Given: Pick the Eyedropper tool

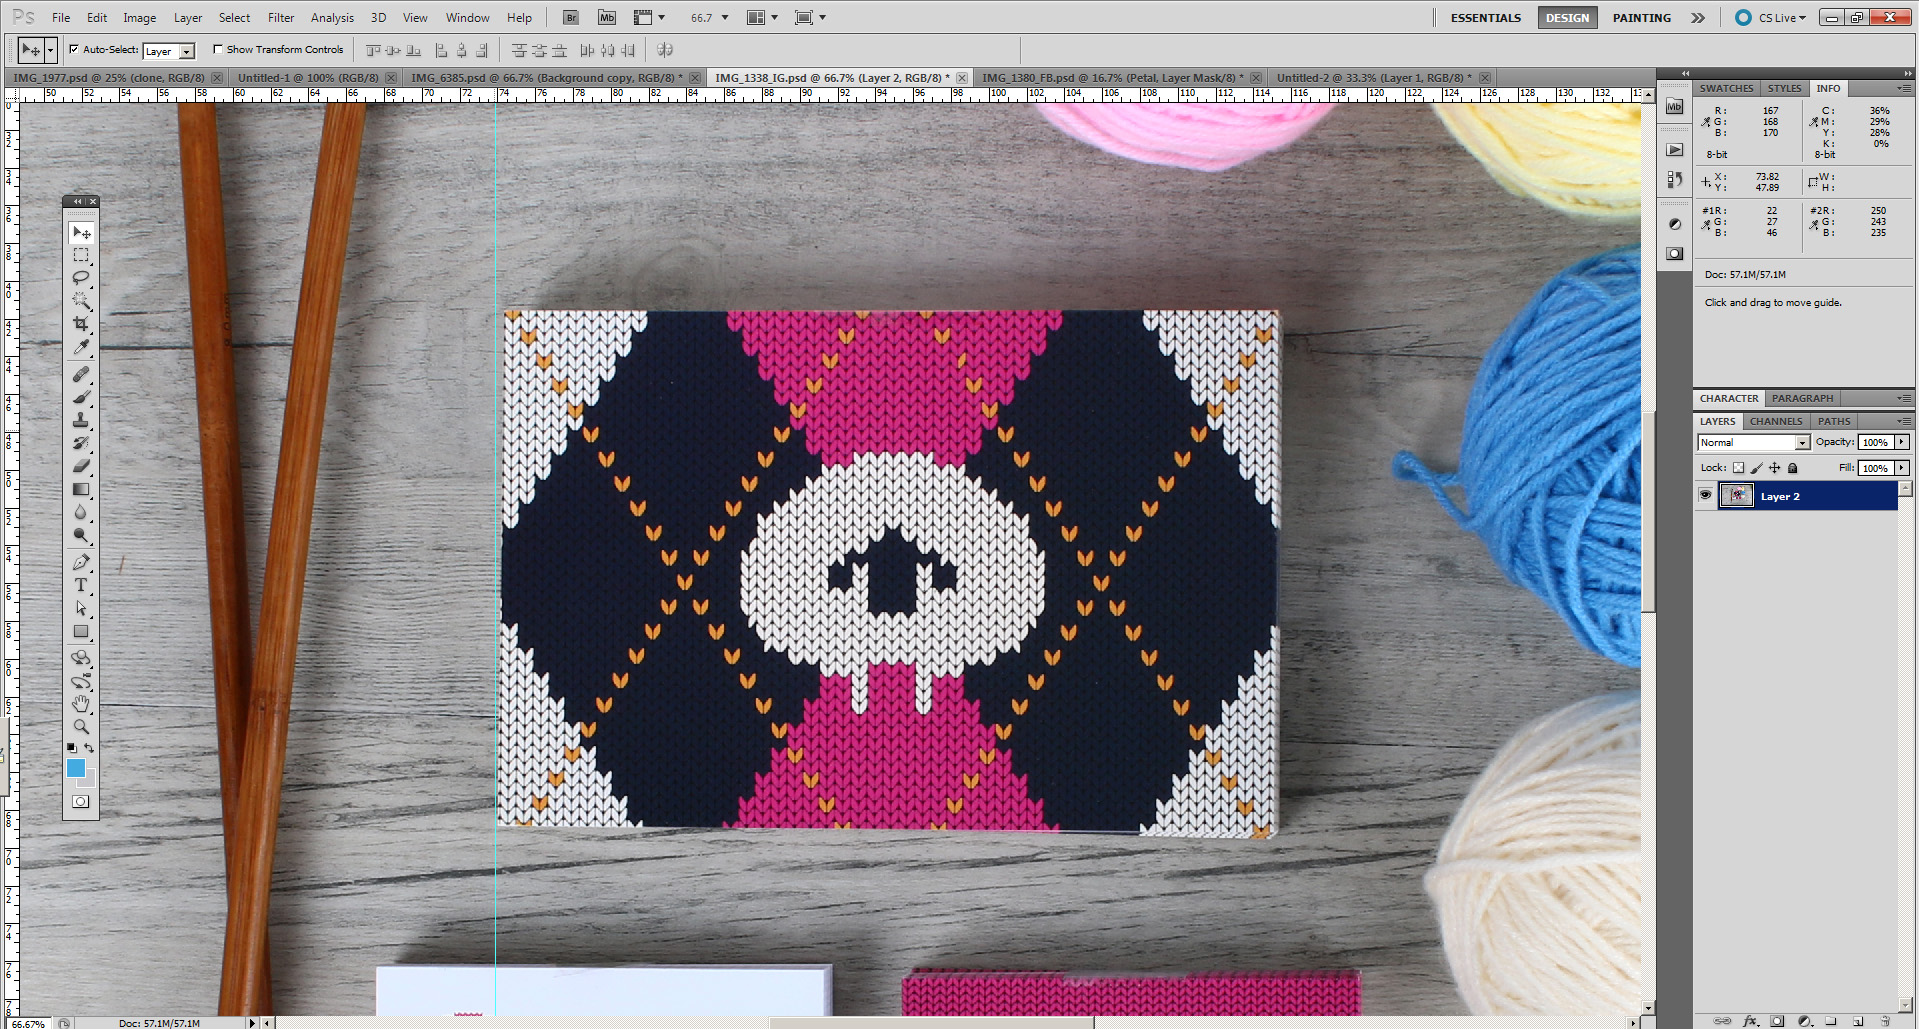Looking at the screenshot, I should coord(81,347).
